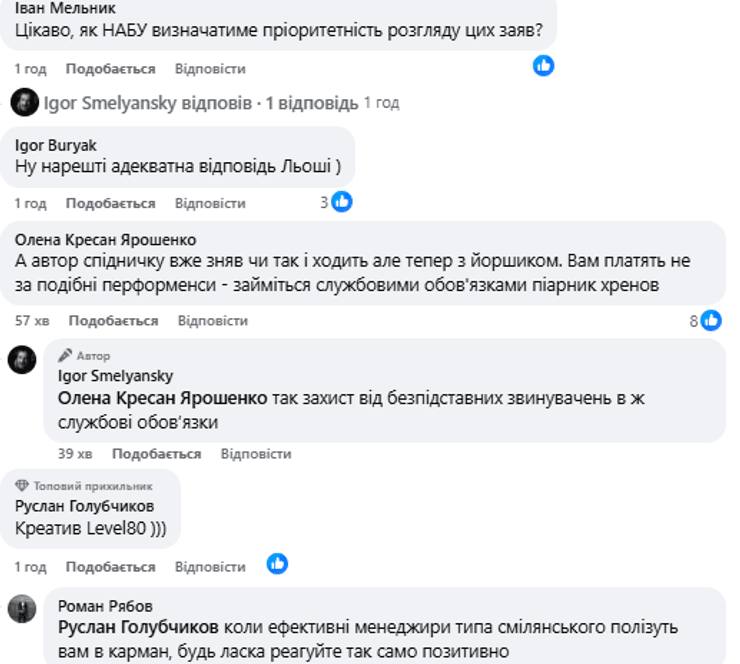Reply to Іван Мельник's comment
This screenshot has height=664, width=740.
click(x=210, y=69)
